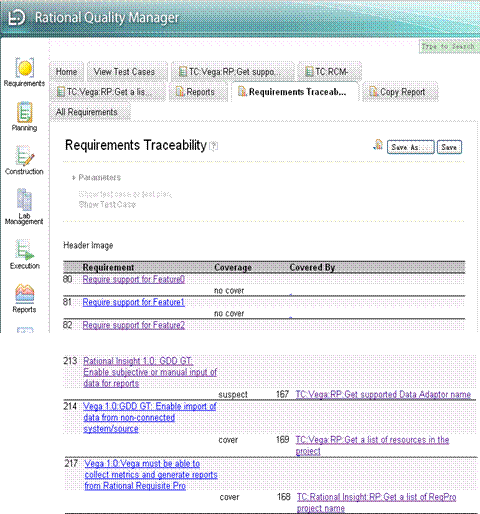Open test case Get a list of resources

[x=372, y=445]
